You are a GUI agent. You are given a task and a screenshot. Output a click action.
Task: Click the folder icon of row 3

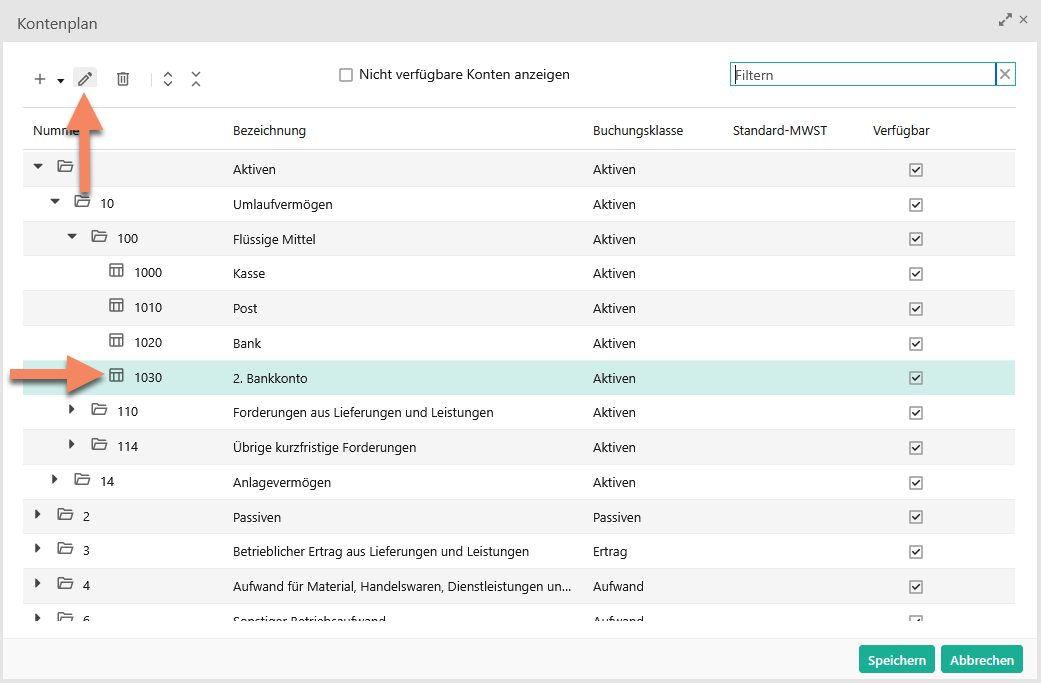[65, 548]
